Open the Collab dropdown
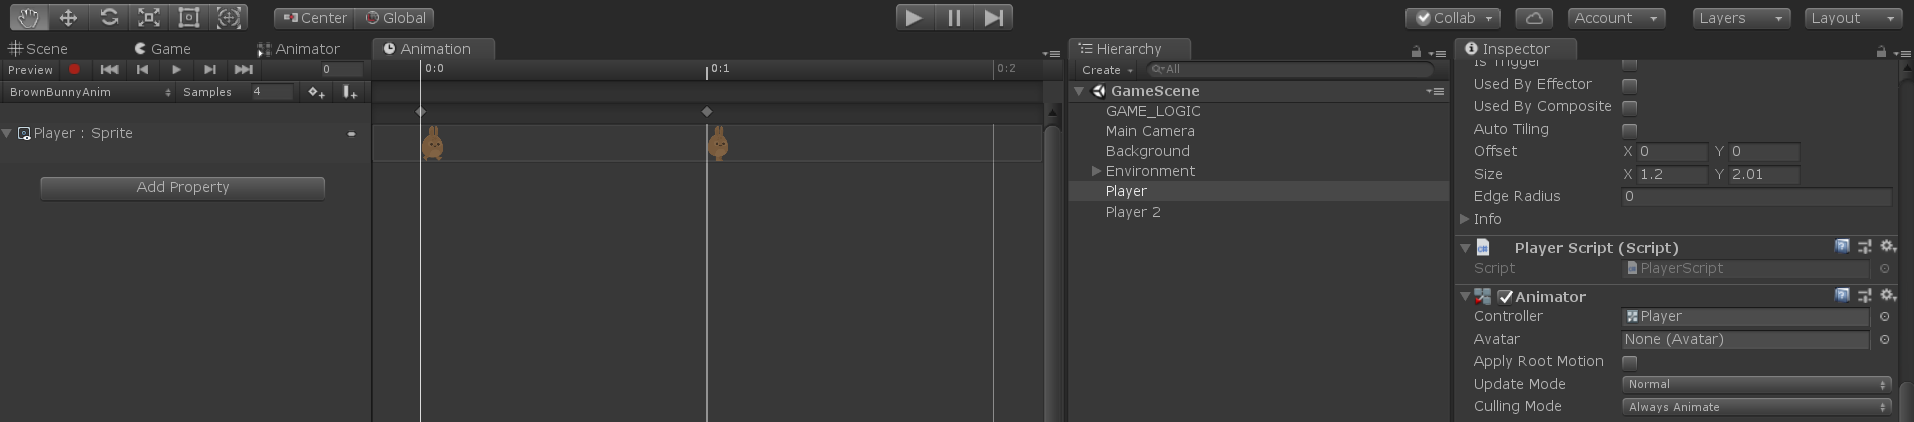1914x422 pixels. pyautogui.click(x=1453, y=18)
